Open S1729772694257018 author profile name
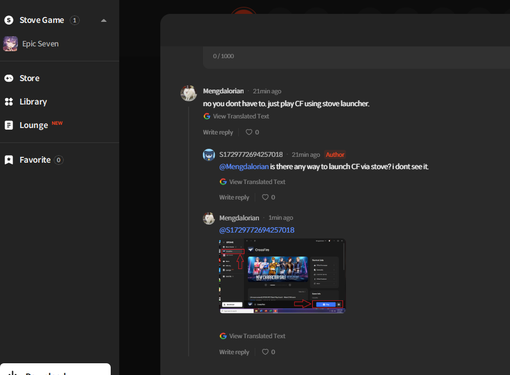 (x=251, y=155)
